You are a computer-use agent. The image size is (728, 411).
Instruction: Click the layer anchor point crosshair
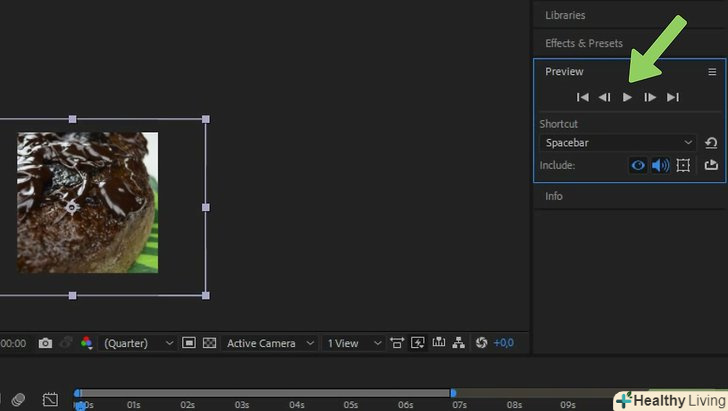click(71, 207)
